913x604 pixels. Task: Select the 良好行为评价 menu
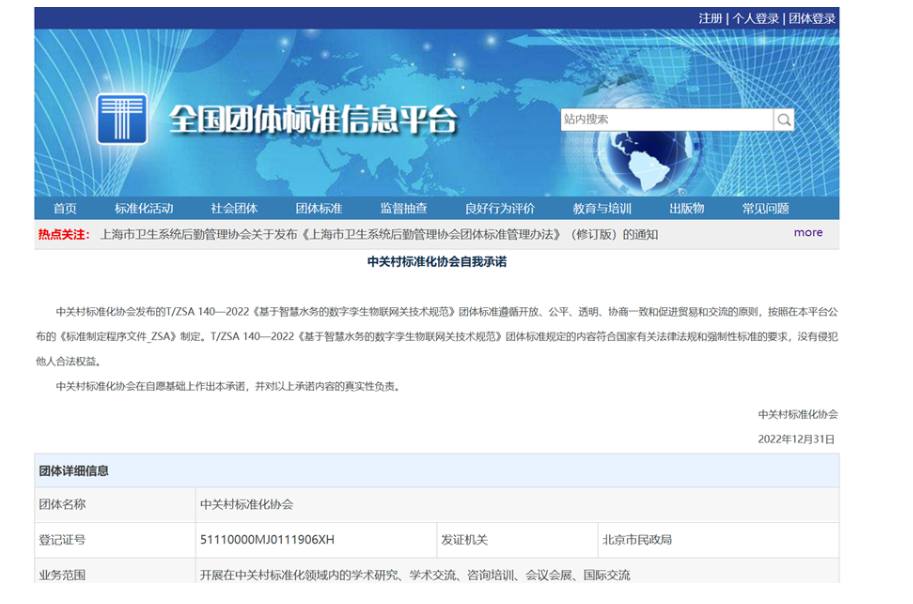(499, 208)
